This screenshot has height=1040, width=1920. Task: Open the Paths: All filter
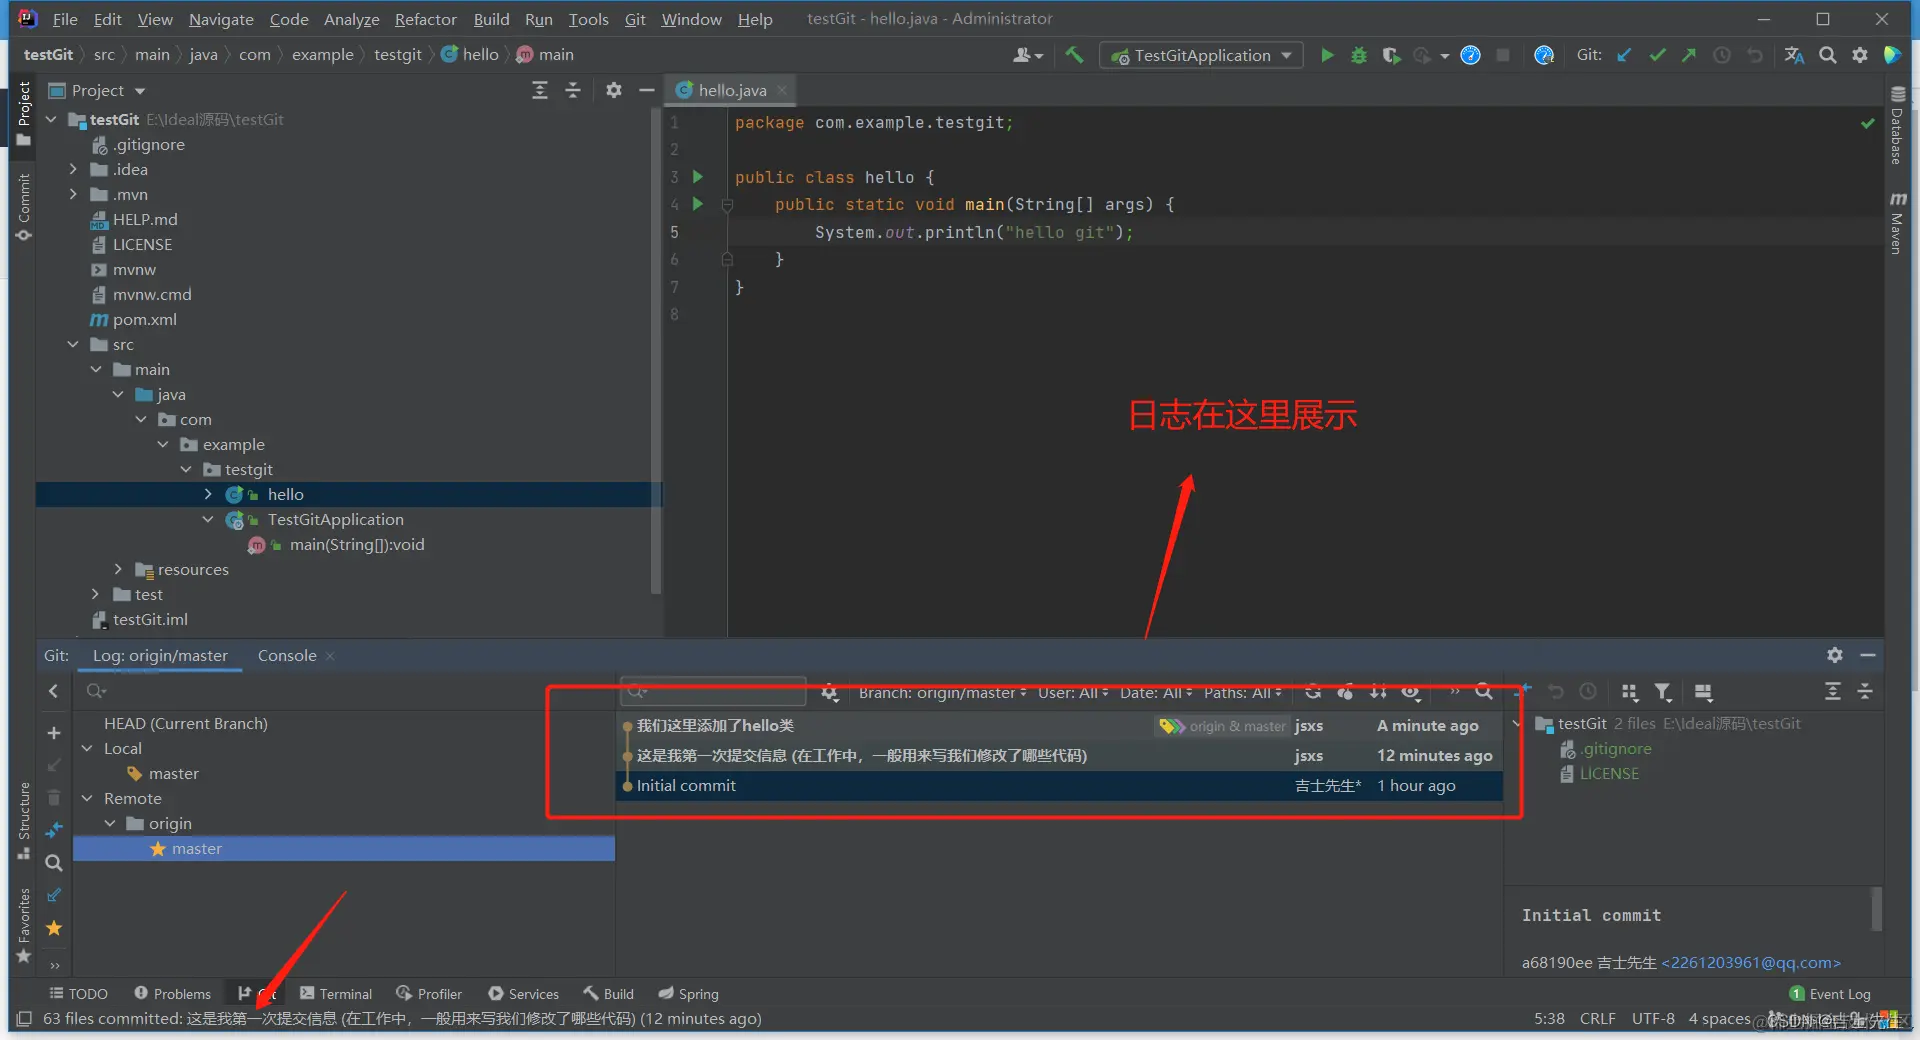pyautogui.click(x=1243, y=693)
